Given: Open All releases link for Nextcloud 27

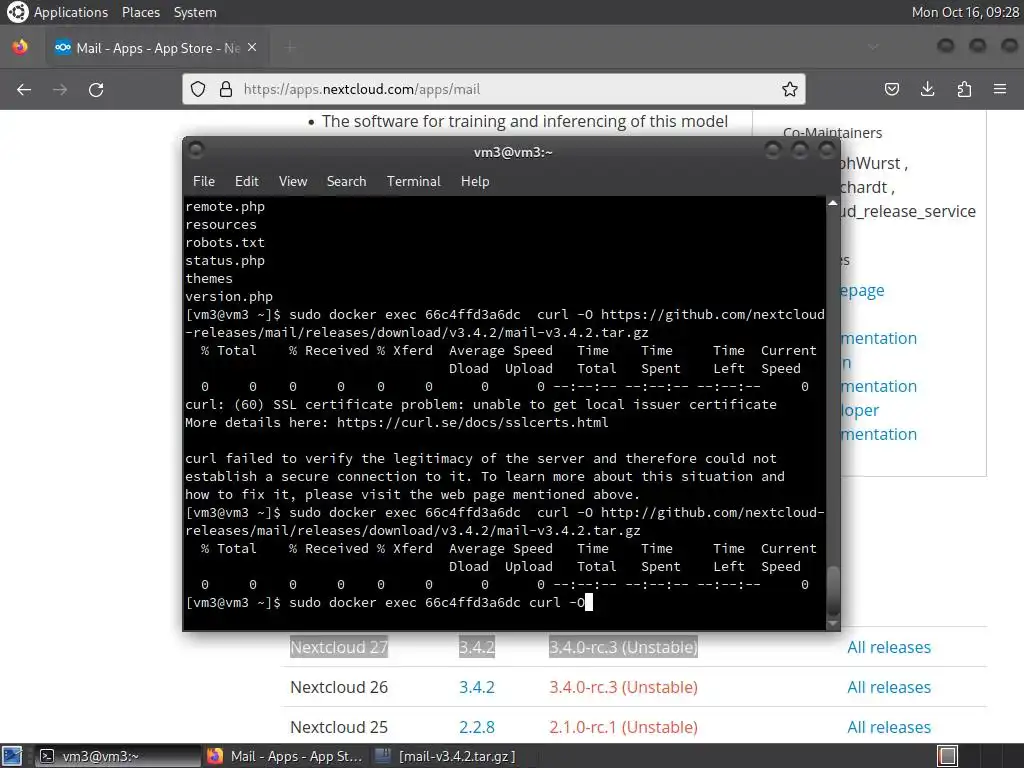Looking at the screenshot, I should (889, 647).
